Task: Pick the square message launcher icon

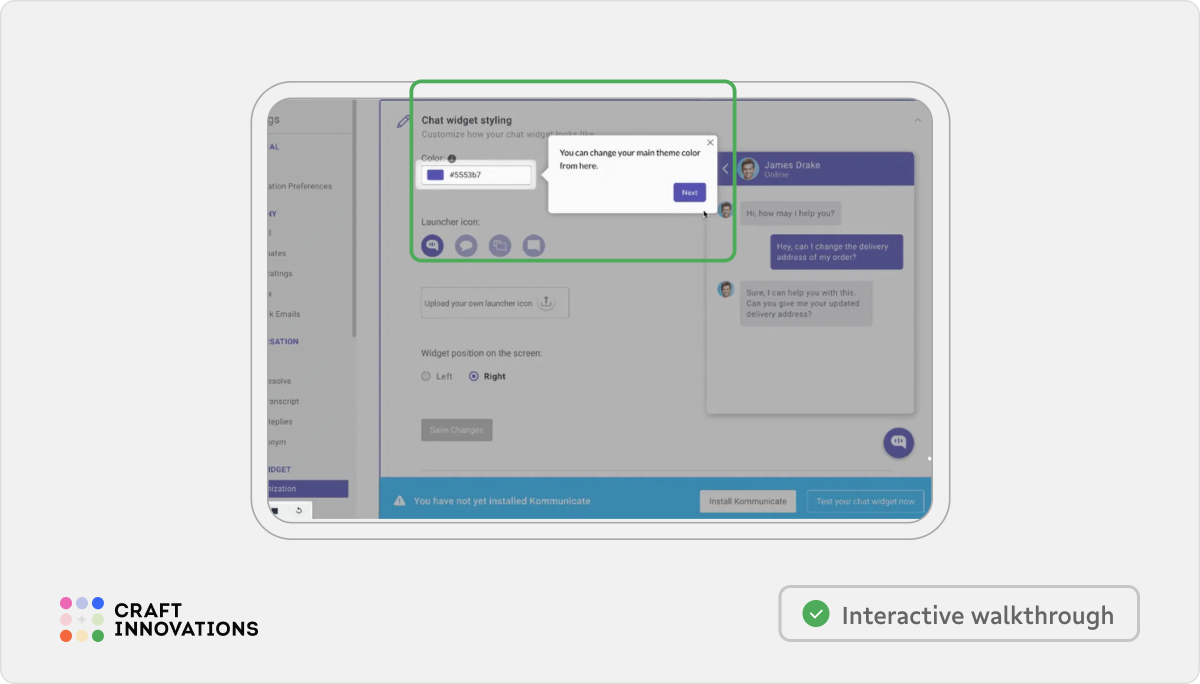Action: coord(533,245)
